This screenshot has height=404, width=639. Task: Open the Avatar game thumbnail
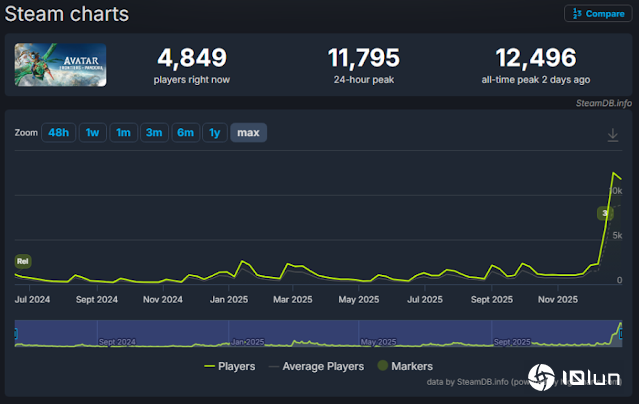[x=60, y=65]
